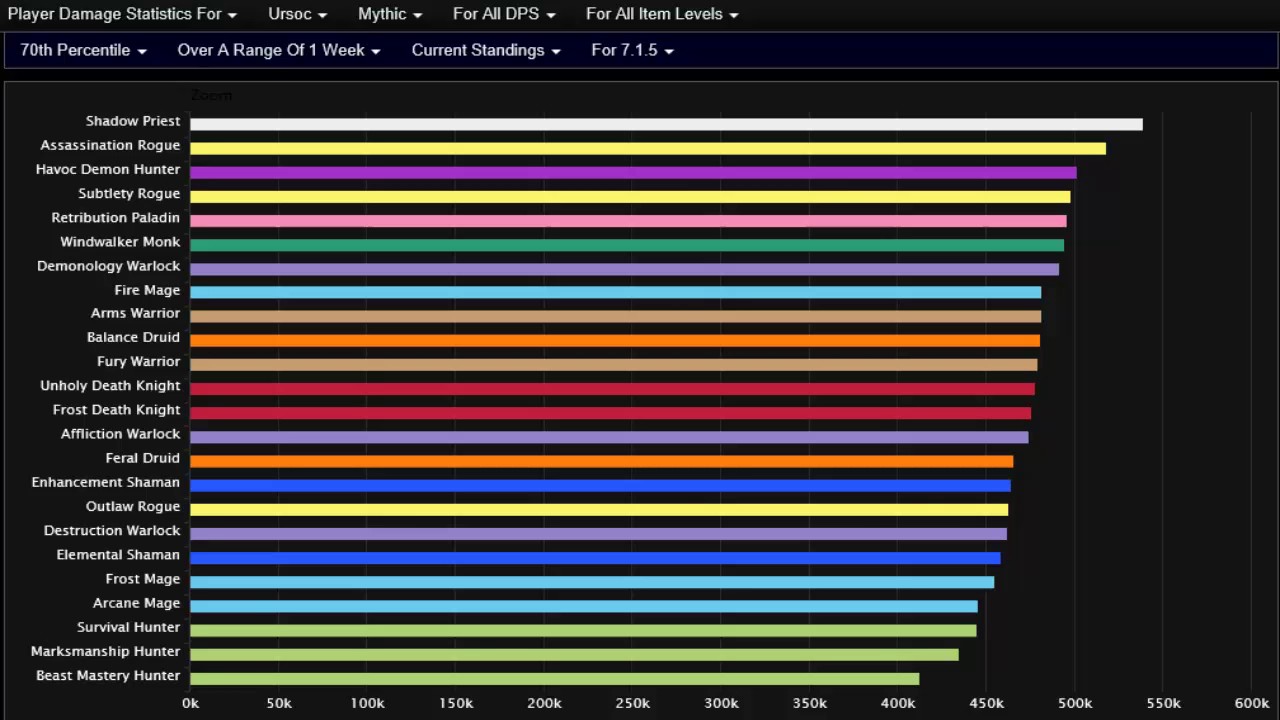Click the Marksmanship Hunter bar
Image resolution: width=1280 pixels, height=720 pixels.
(x=574, y=654)
